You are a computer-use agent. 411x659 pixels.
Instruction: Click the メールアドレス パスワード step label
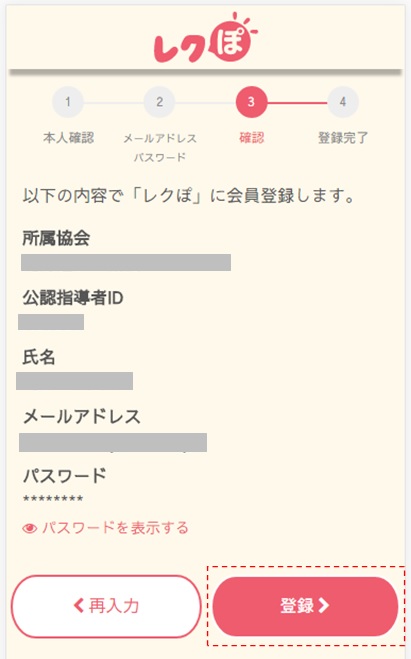[160, 148]
